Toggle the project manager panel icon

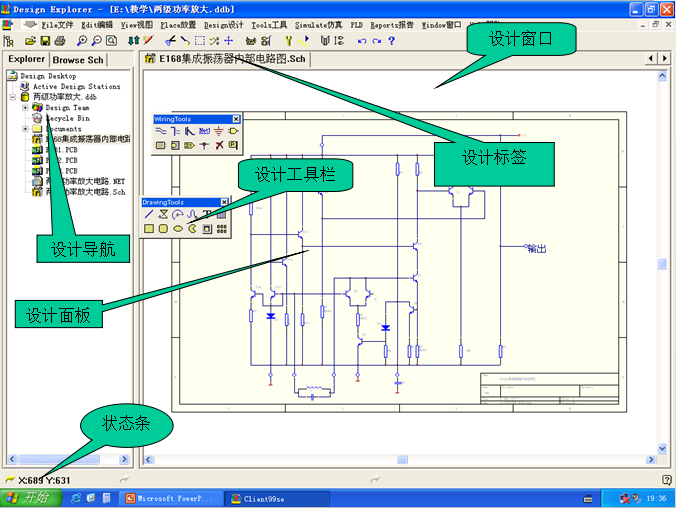[9, 41]
